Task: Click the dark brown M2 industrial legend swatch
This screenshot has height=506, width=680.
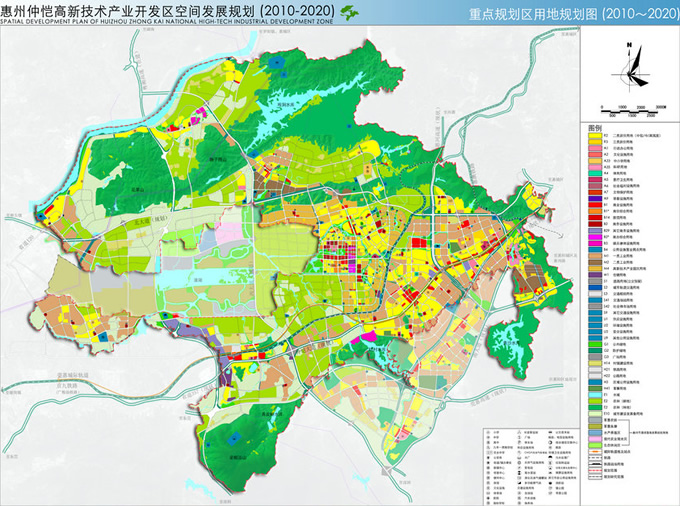Action: (595, 262)
